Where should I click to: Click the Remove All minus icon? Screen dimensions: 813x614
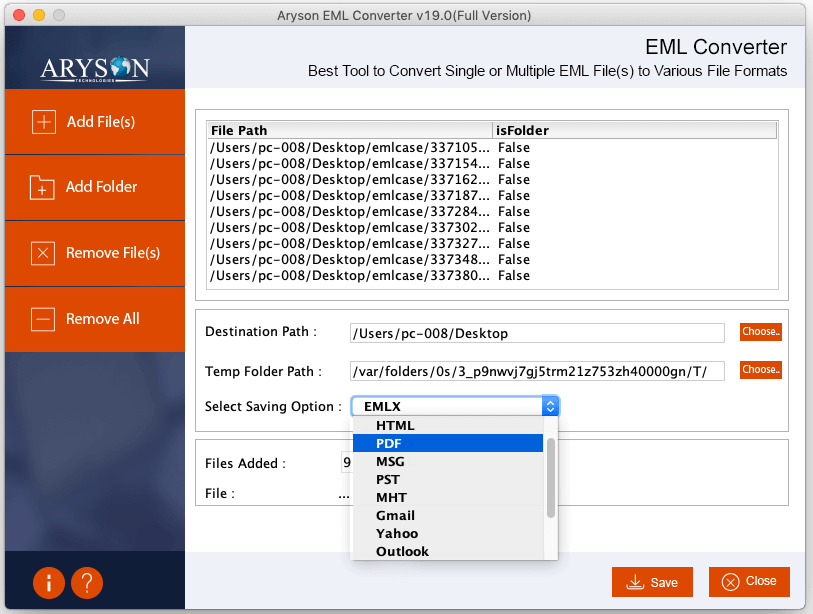[43, 319]
